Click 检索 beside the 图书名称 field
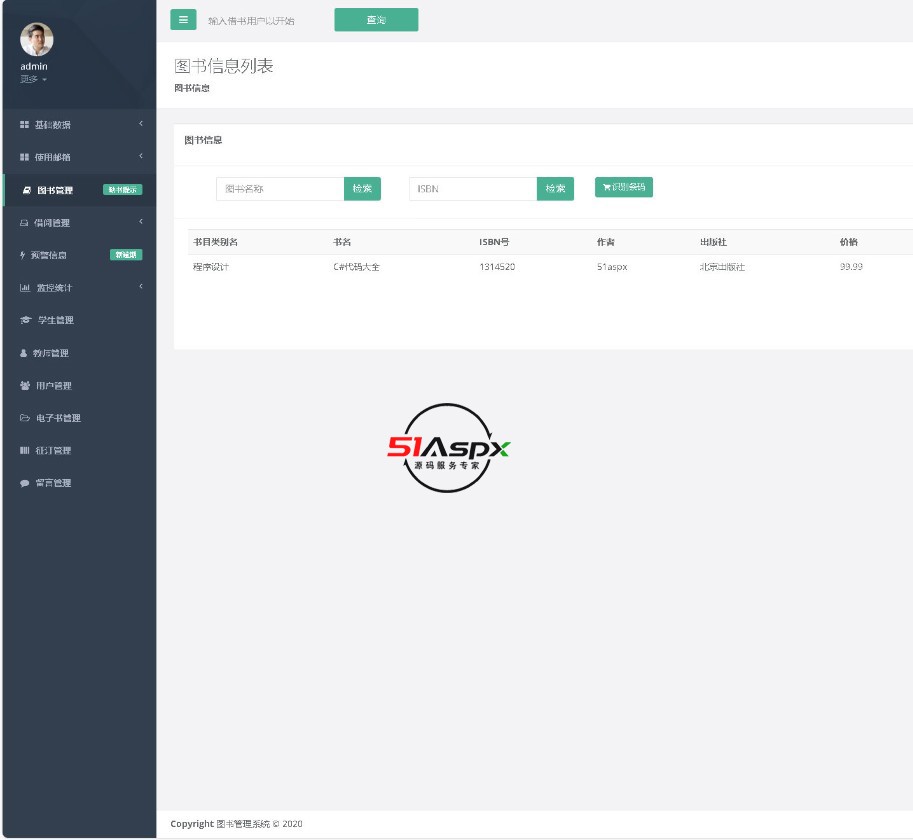Screen dimensions: 913x840 click(x=362, y=189)
